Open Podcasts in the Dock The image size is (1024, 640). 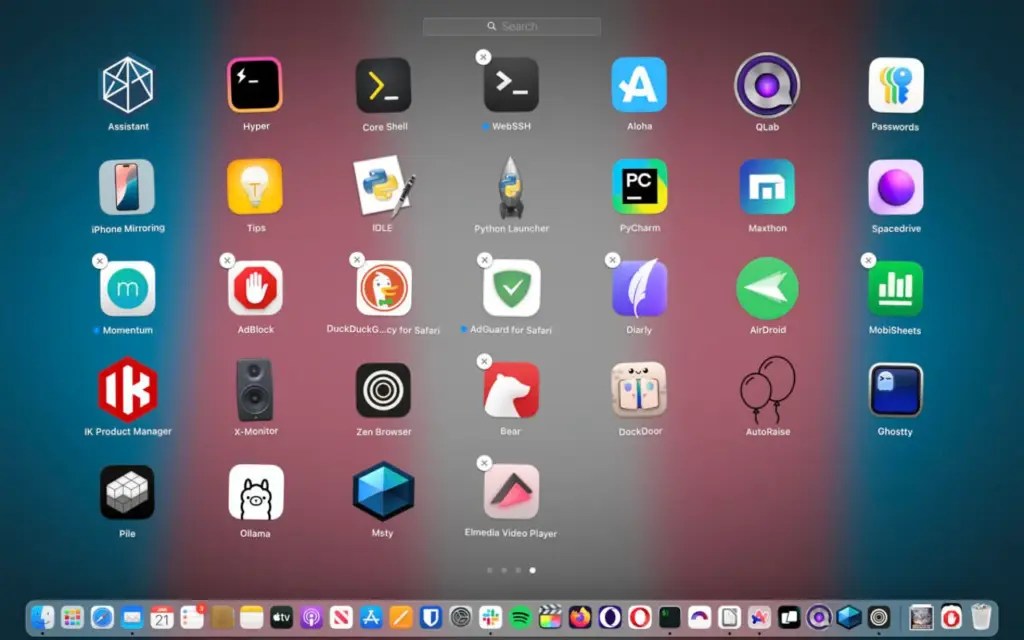click(x=312, y=617)
